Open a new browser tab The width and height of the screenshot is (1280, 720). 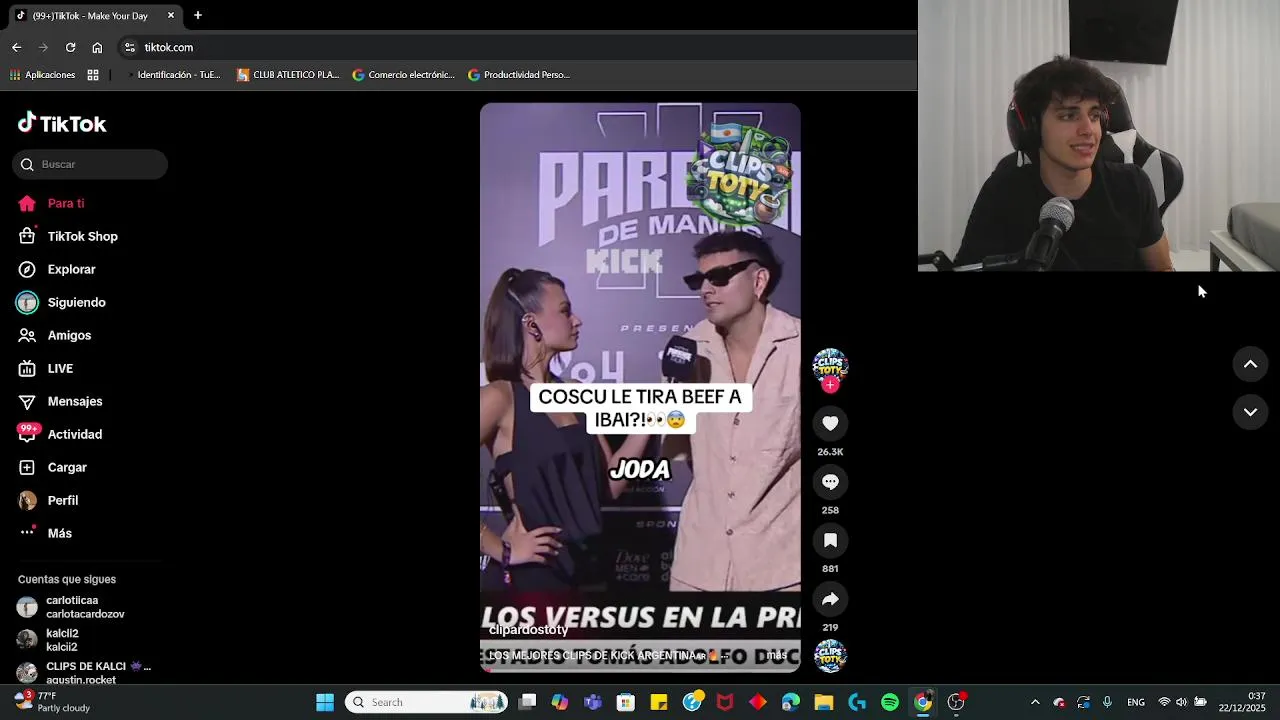pyautogui.click(x=198, y=15)
